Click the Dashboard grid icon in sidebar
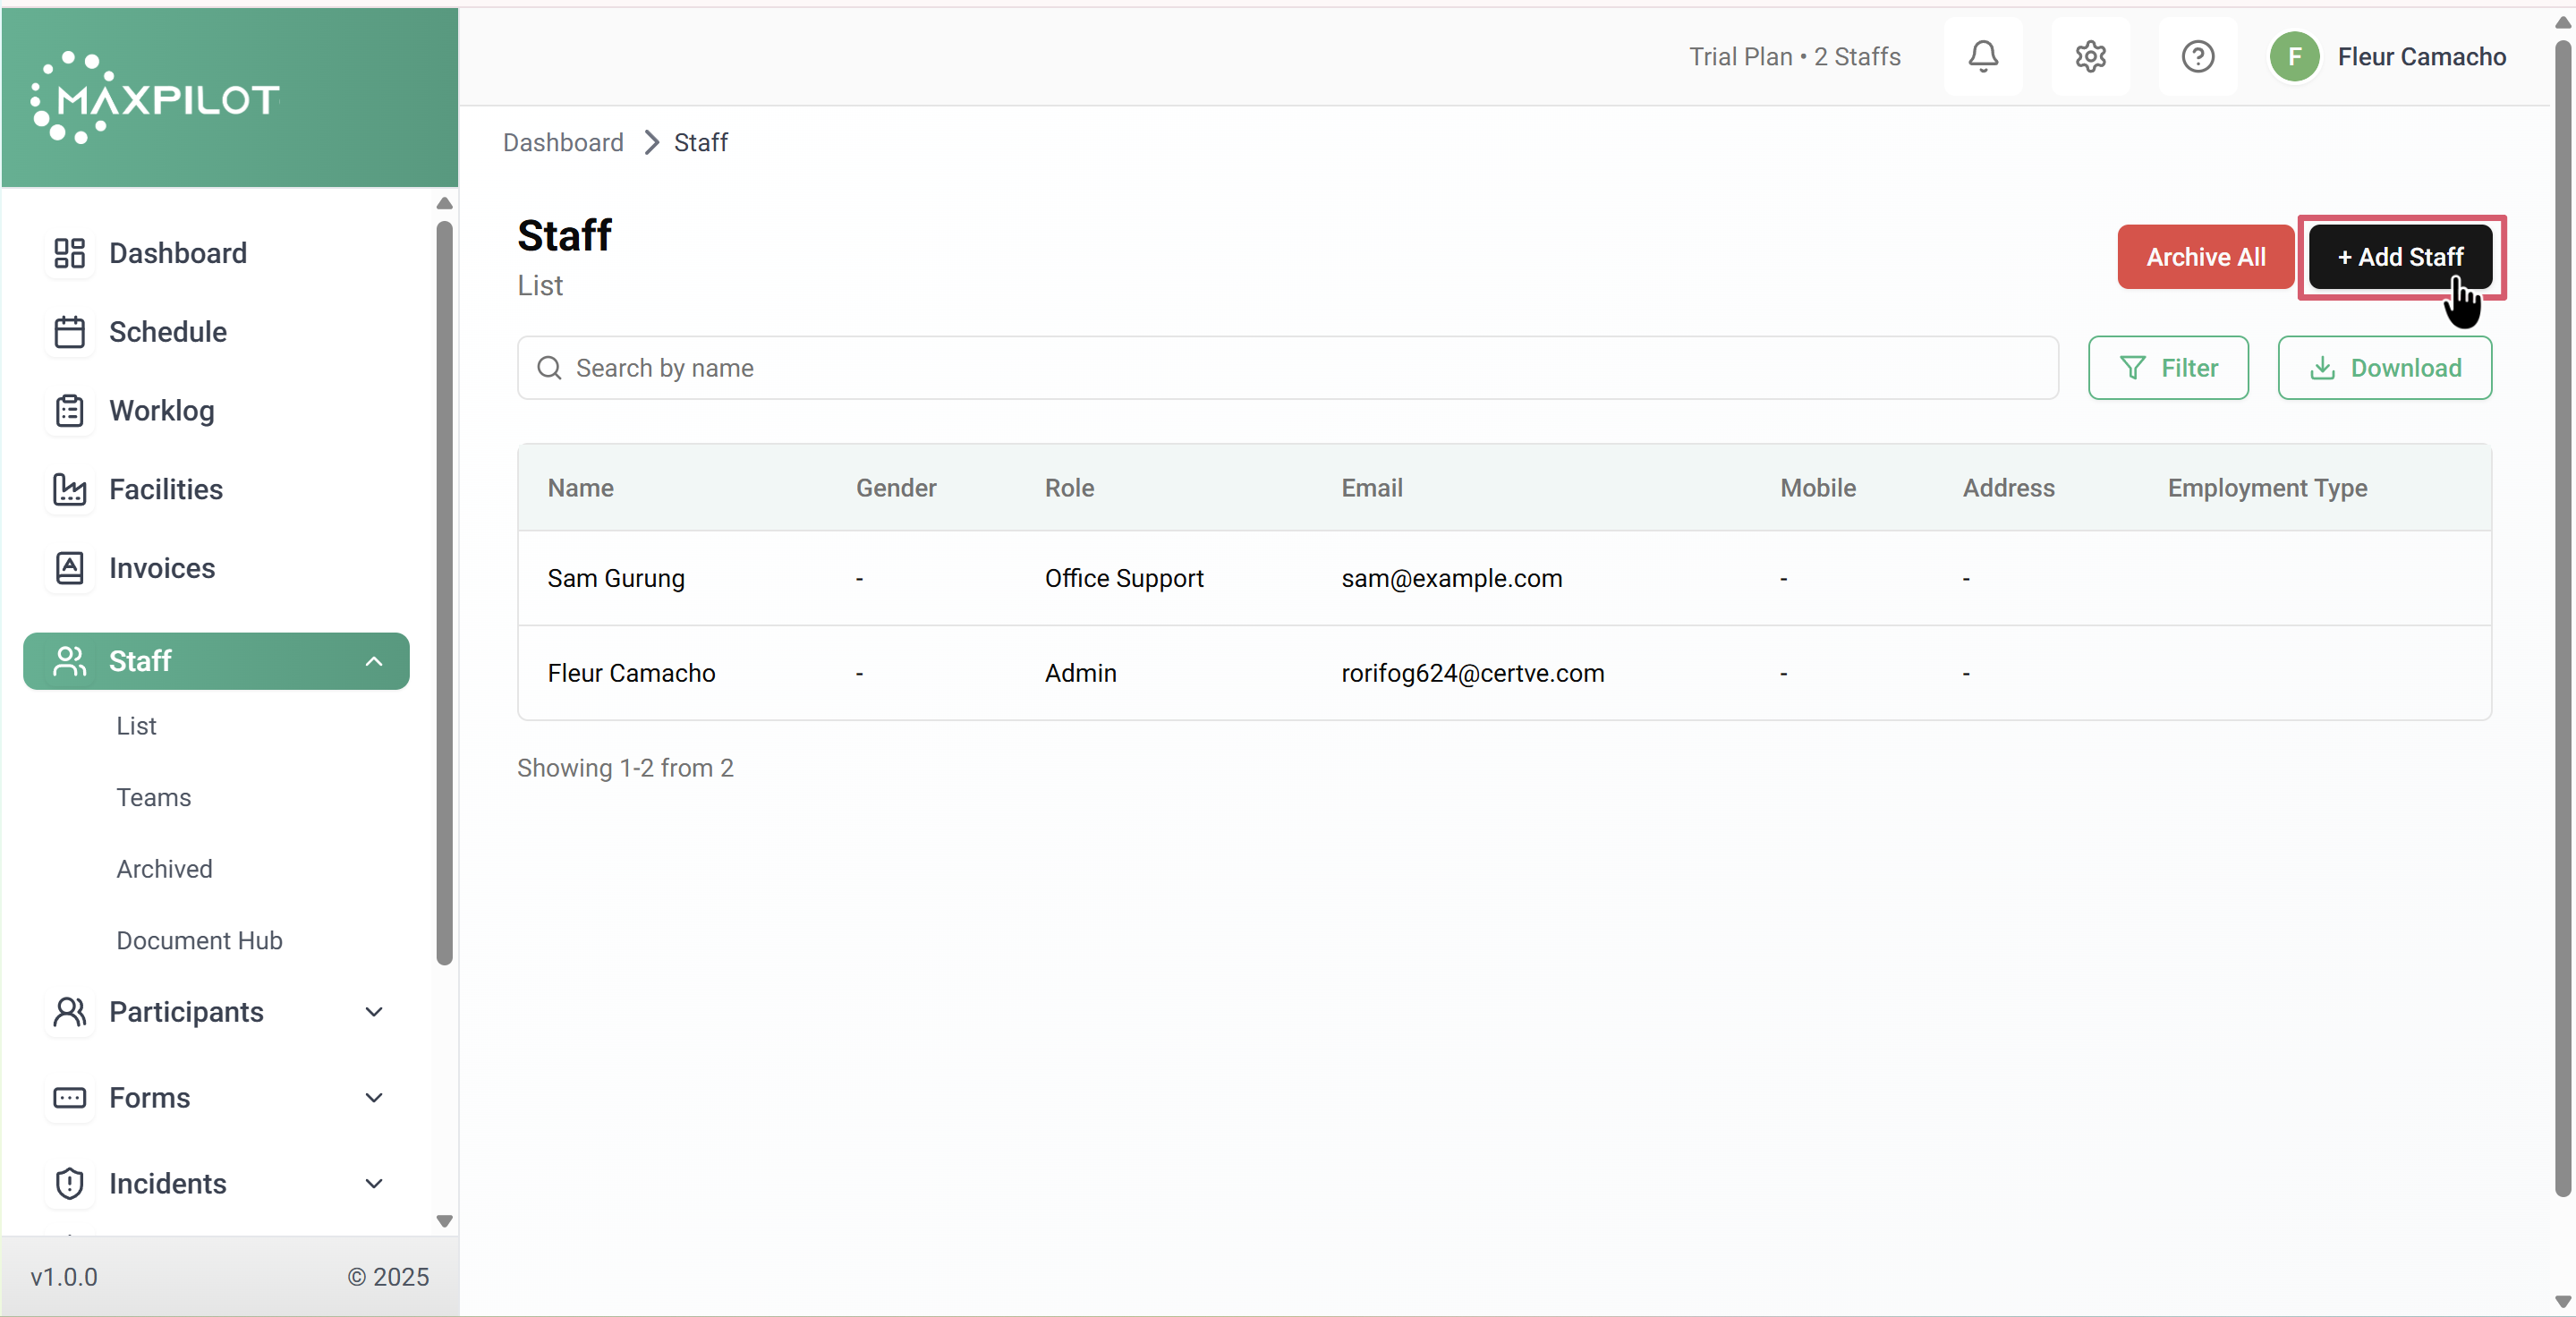 (x=69, y=253)
